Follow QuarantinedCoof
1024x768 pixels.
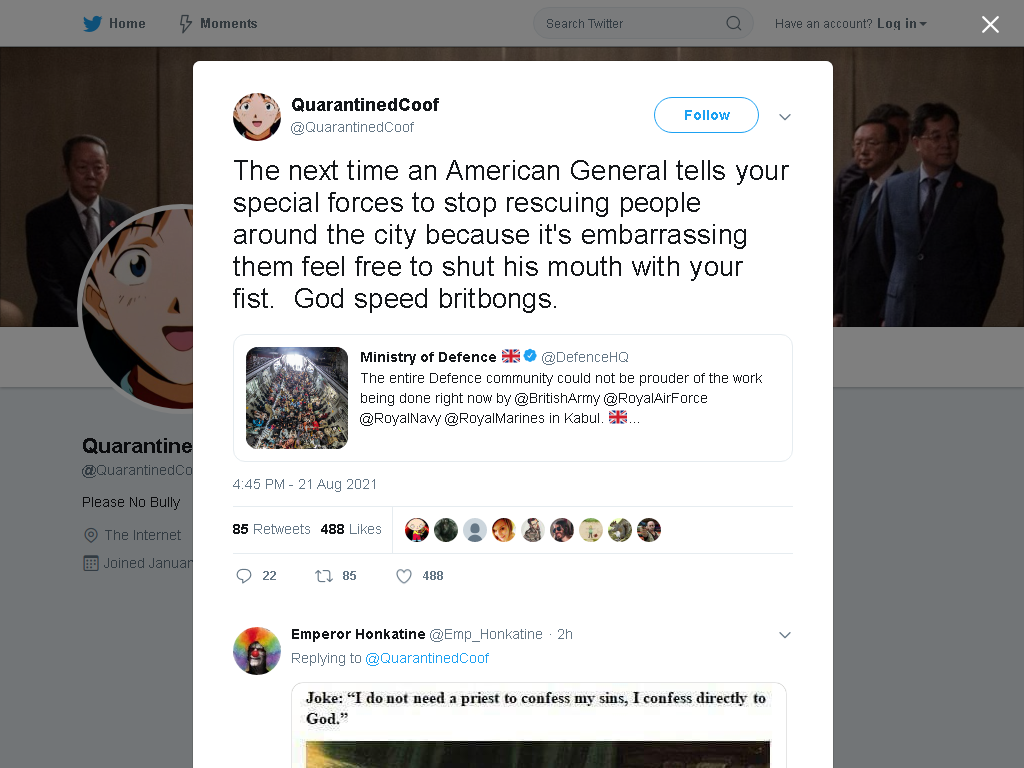click(706, 115)
